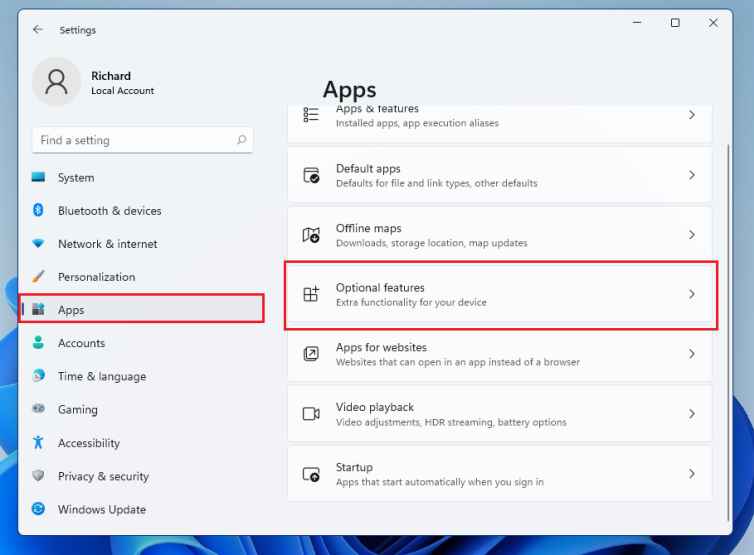Open the Accounts settings category
The height and width of the screenshot is (555, 754).
point(81,343)
